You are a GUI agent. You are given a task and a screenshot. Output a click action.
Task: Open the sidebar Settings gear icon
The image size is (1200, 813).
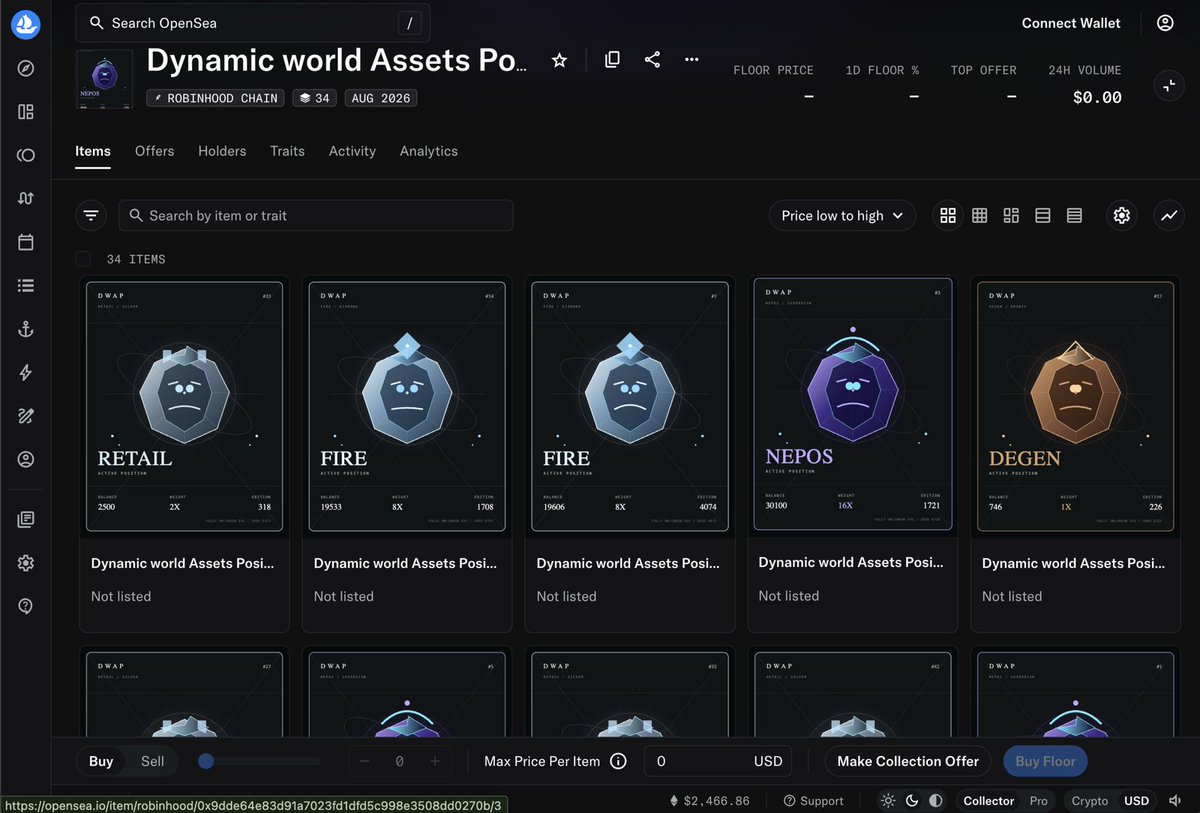26,563
